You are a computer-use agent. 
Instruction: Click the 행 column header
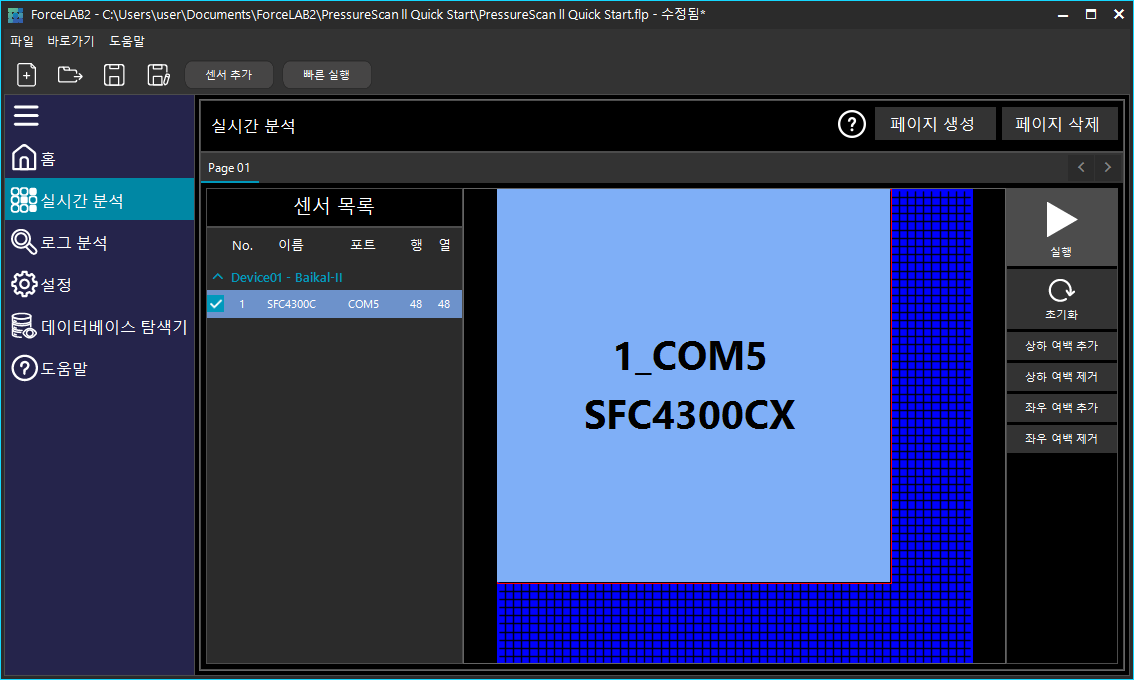coord(417,245)
